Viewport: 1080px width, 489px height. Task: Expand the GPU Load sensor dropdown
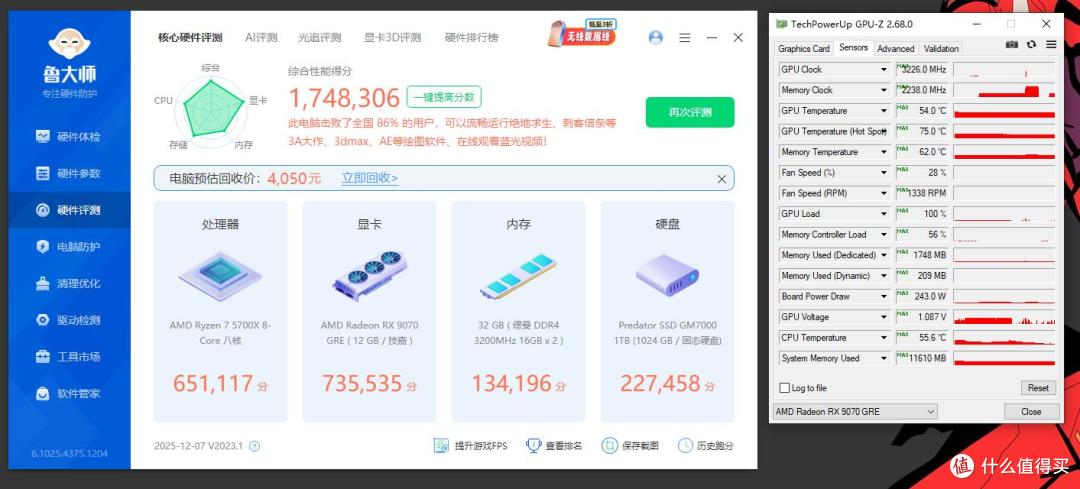[884, 214]
